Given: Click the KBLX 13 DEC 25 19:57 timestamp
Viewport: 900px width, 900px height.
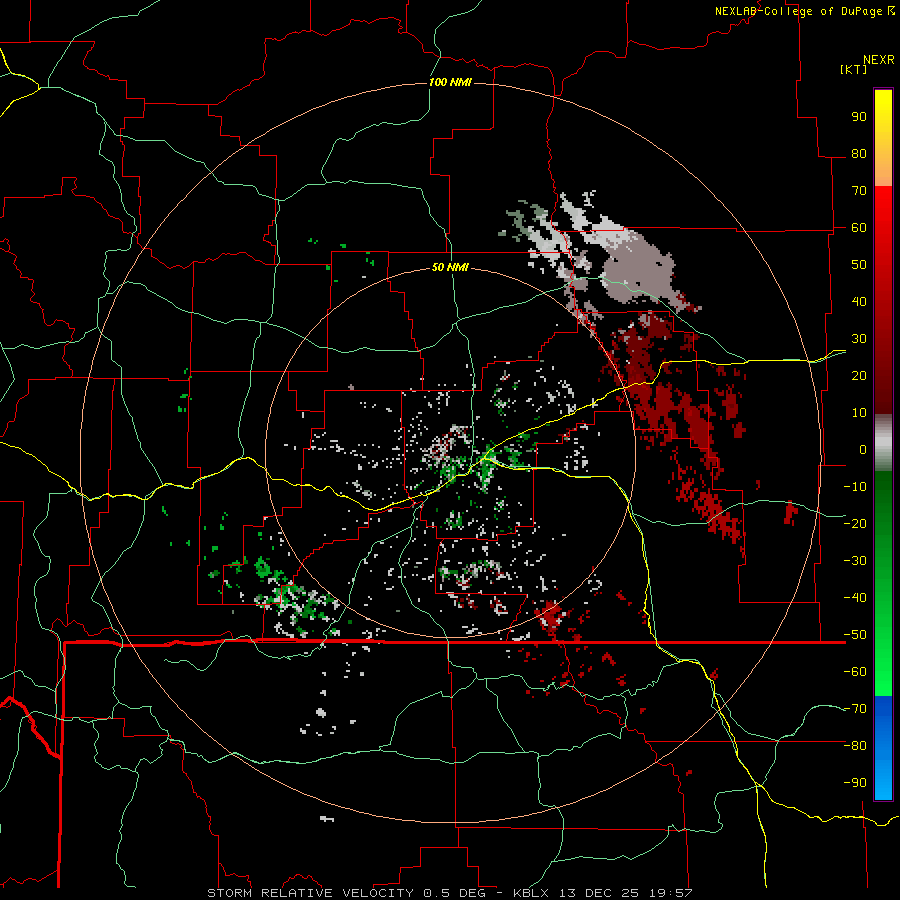Looking at the screenshot, I should pos(602,893).
